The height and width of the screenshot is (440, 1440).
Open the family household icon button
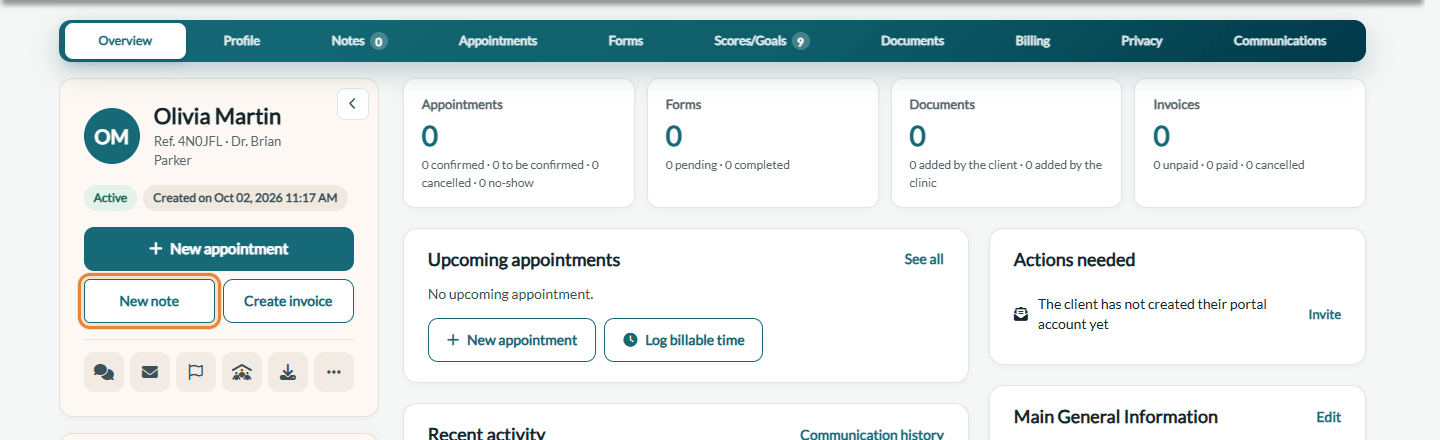tap(242, 372)
